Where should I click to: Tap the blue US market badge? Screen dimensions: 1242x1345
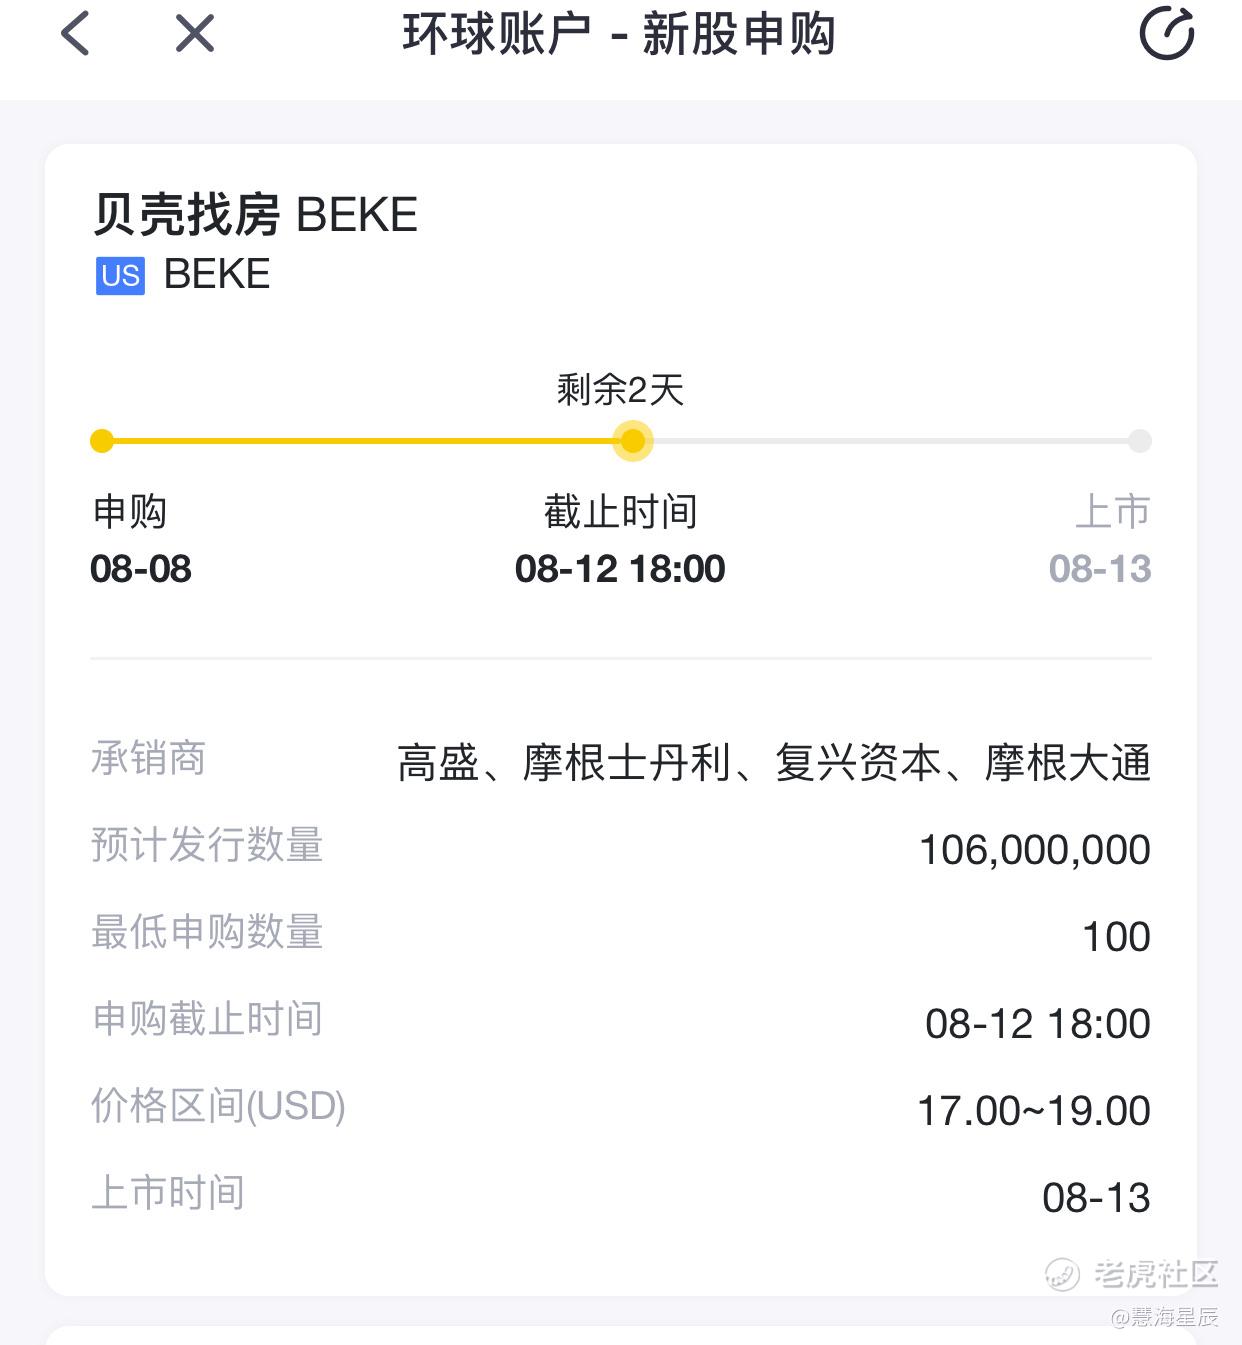click(x=120, y=275)
